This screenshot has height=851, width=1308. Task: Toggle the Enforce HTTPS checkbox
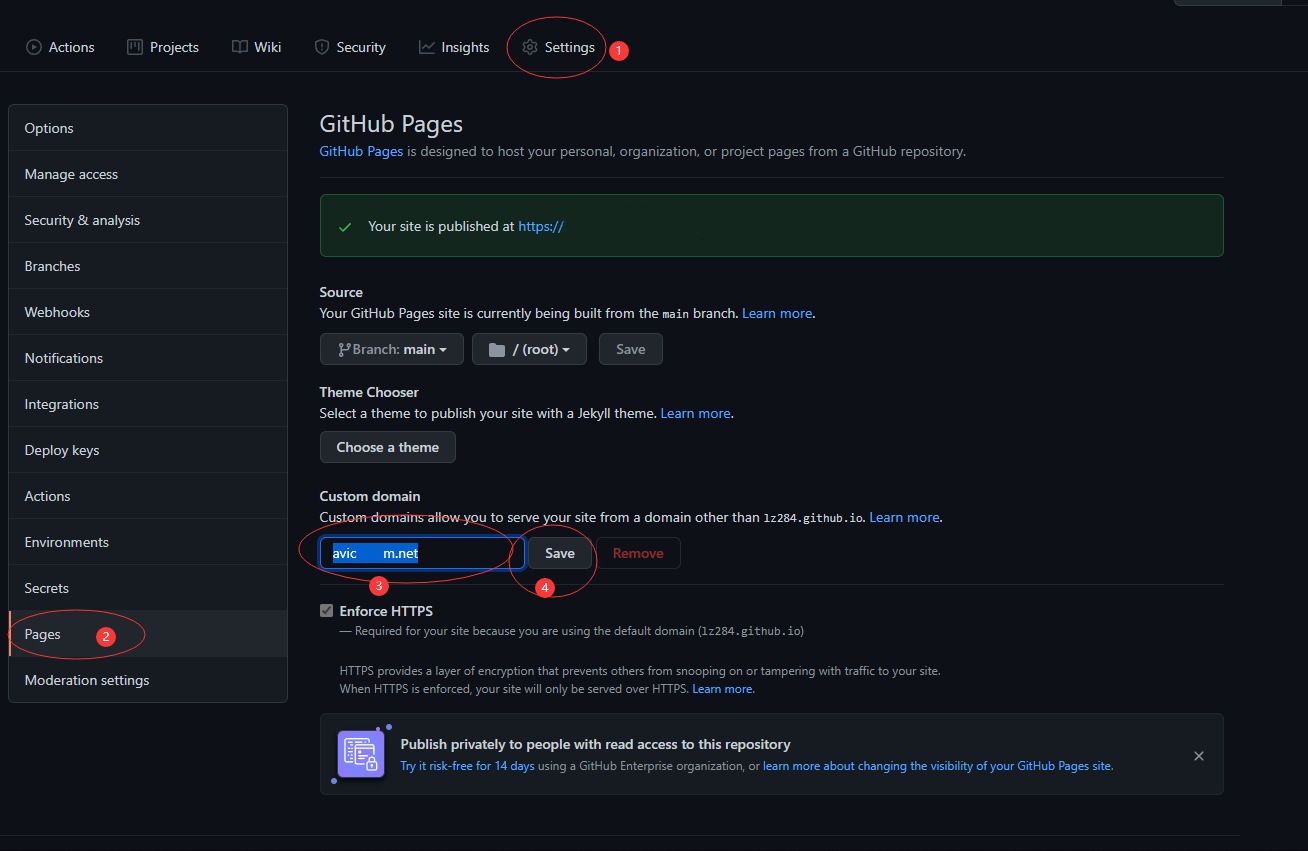pos(326,611)
